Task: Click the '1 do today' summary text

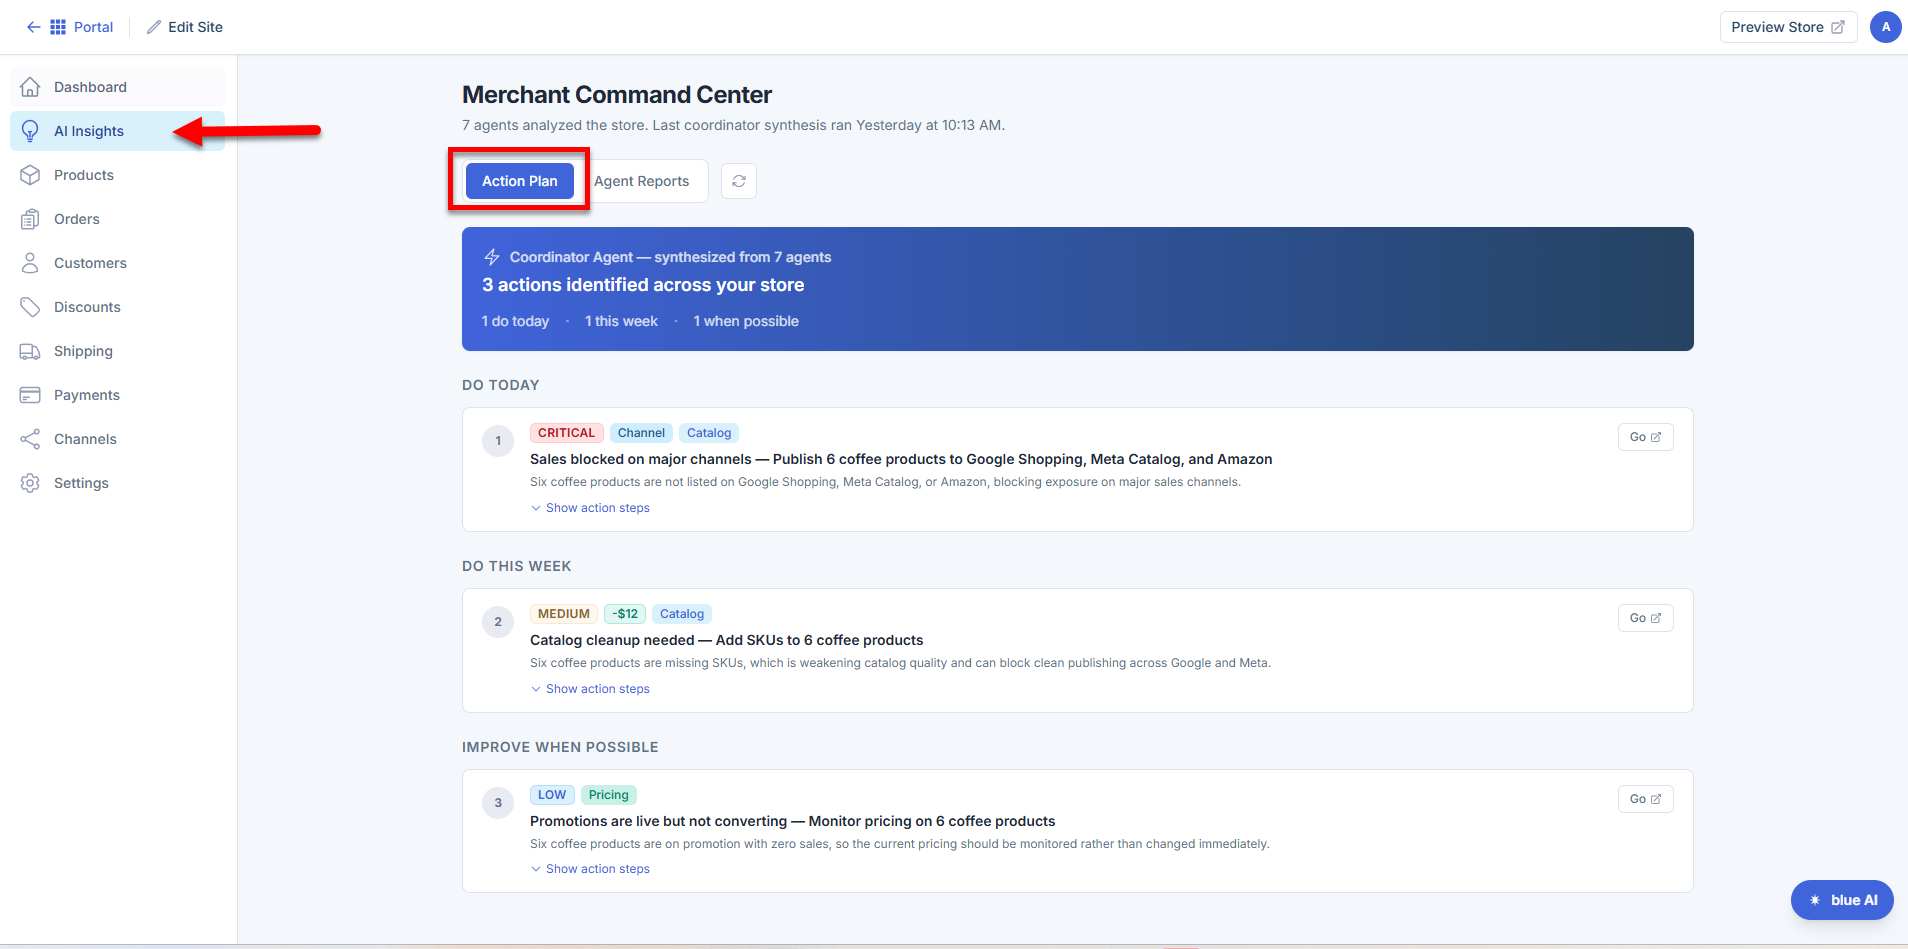Action: click(515, 321)
